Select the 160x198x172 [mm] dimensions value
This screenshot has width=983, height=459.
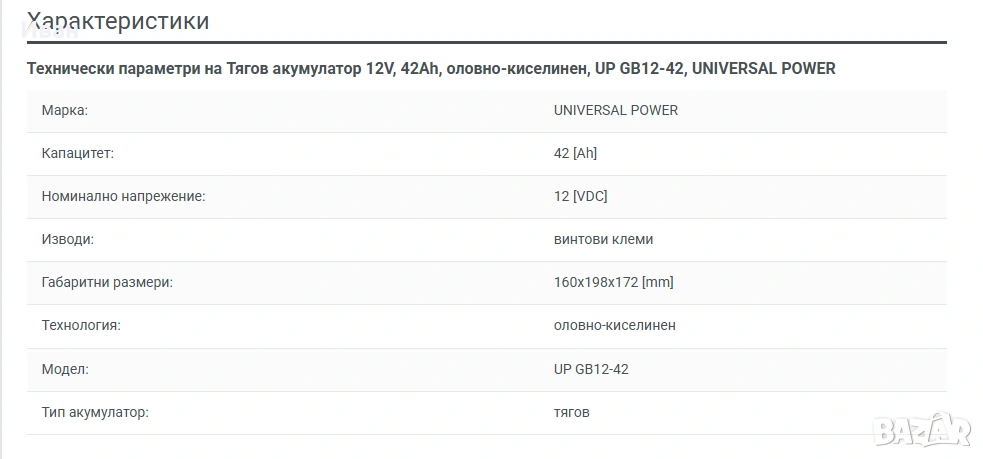[x=613, y=282]
